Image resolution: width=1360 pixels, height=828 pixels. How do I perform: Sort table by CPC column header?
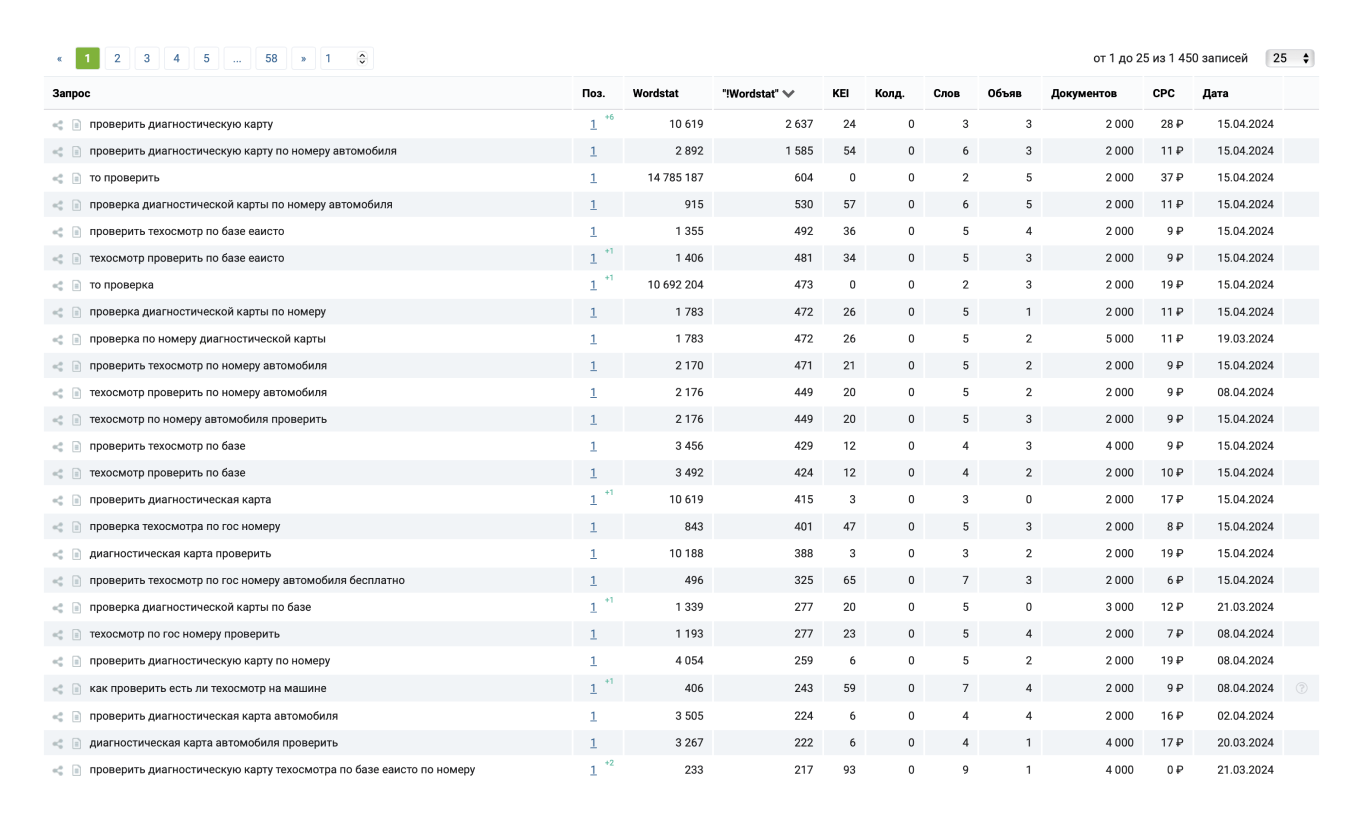[x=1163, y=94]
